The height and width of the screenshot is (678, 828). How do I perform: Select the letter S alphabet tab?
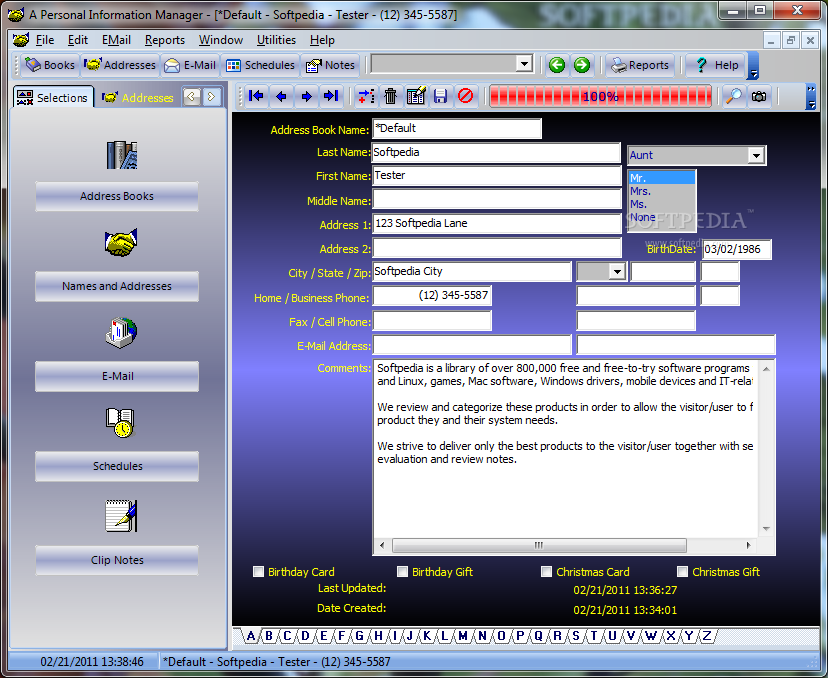576,636
